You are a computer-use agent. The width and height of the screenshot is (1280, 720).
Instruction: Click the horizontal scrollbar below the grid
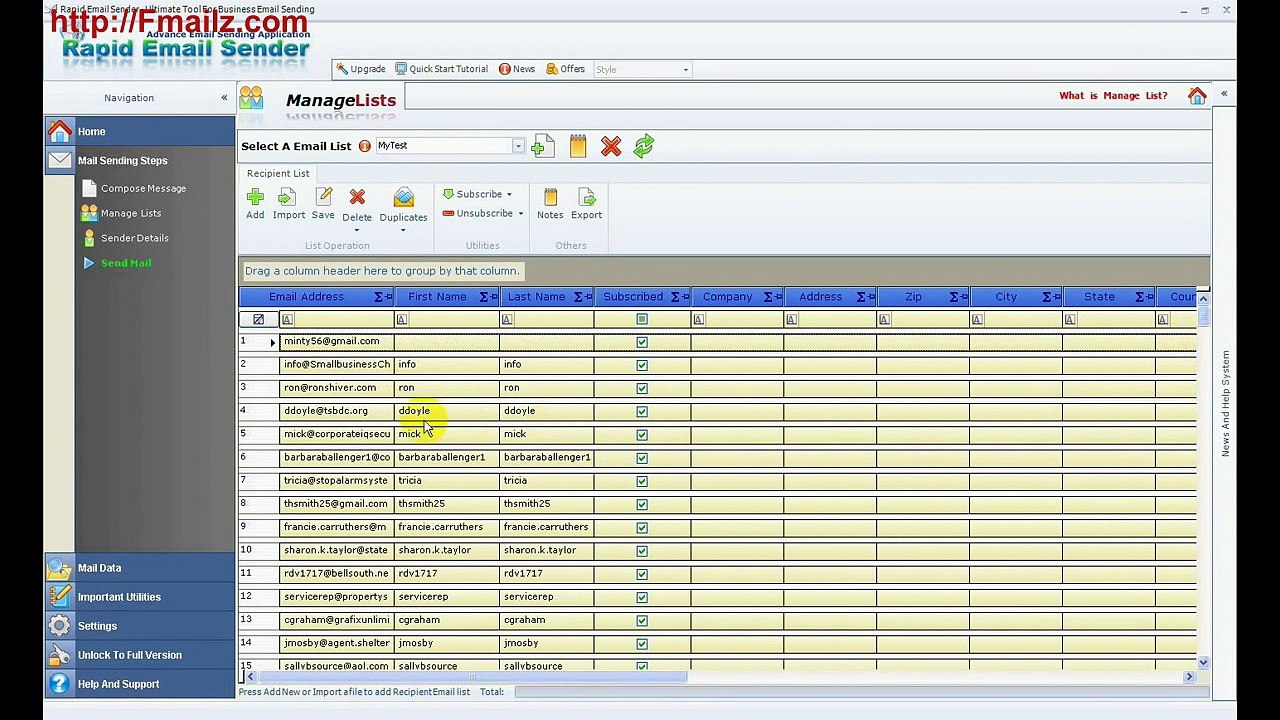click(x=718, y=677)
